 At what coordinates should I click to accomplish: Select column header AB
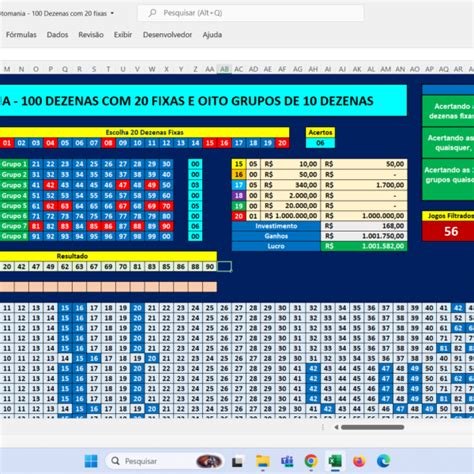(224, 69)
